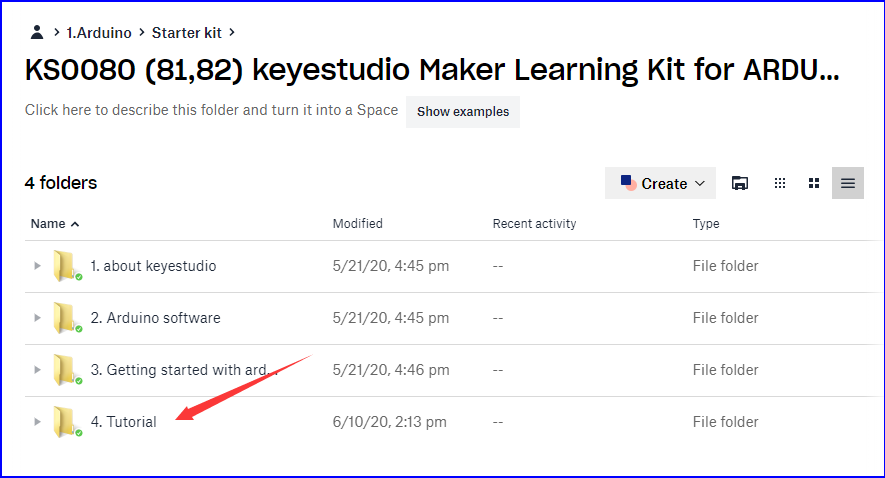Screen dimensions: 885x478
Task: Click the '4 folders' count label
Action: click(61, 183)
